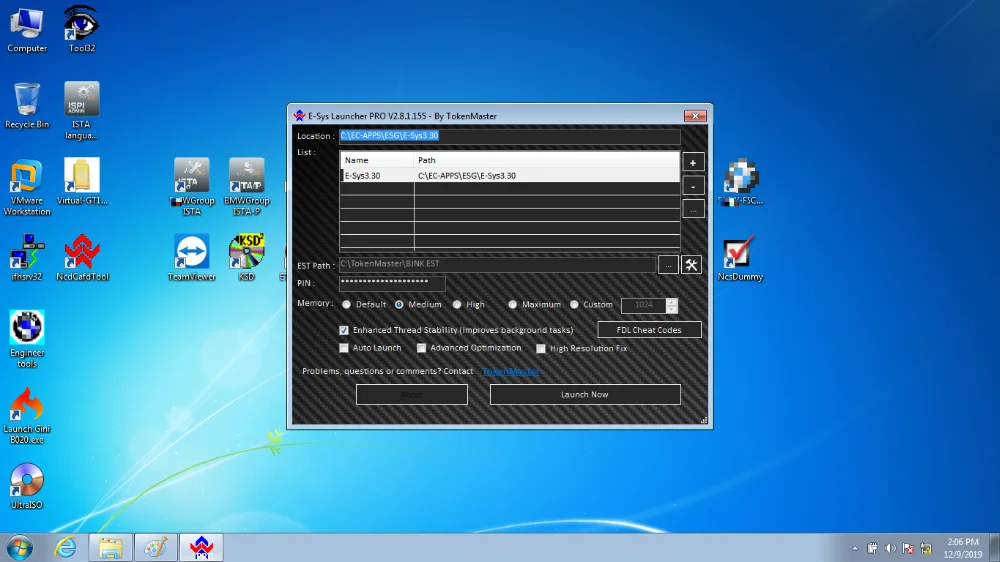The height and width of the screenshot is (562, 1000).
Task: Open the EST tools wrench icon button
Action: pyautogui.click(x=691, y=265)
